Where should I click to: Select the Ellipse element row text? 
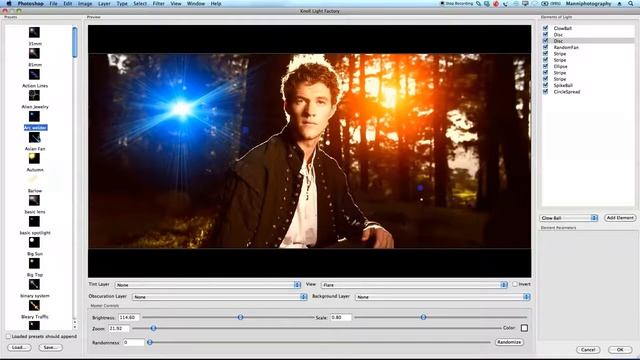(560, 66)
